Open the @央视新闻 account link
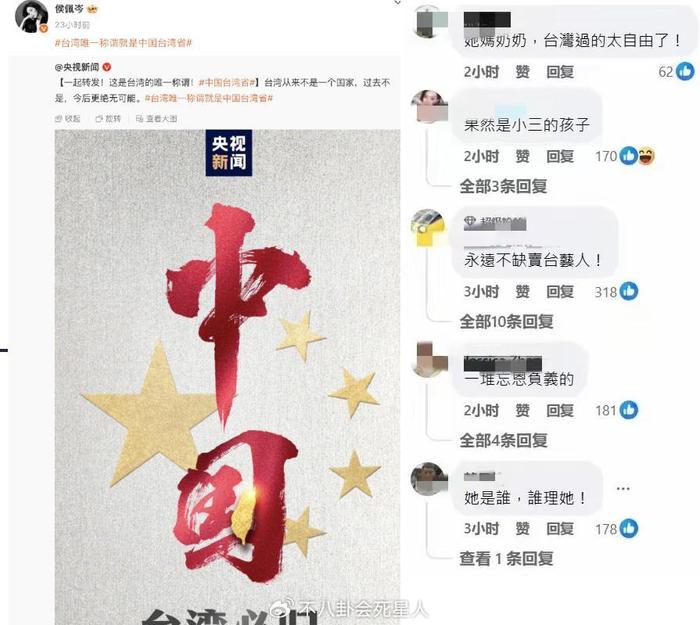Image resolution: width=700 pixels, height=625 pixels. (77, 67)
